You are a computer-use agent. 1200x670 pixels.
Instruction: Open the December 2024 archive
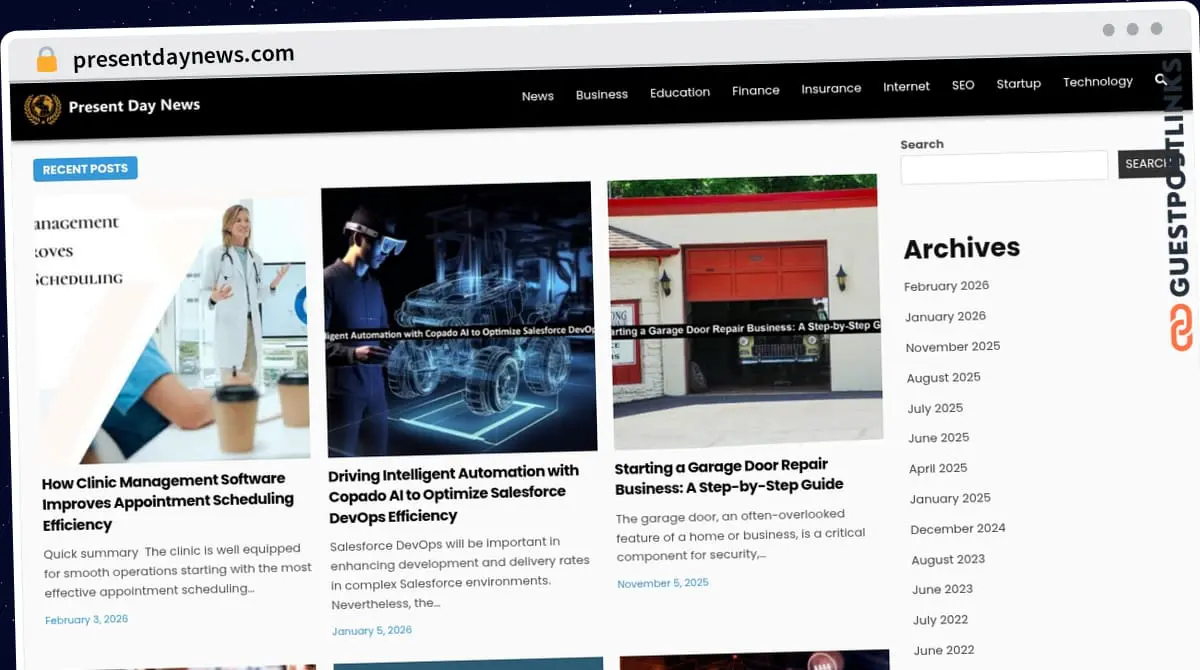click(x=958, y=528)
